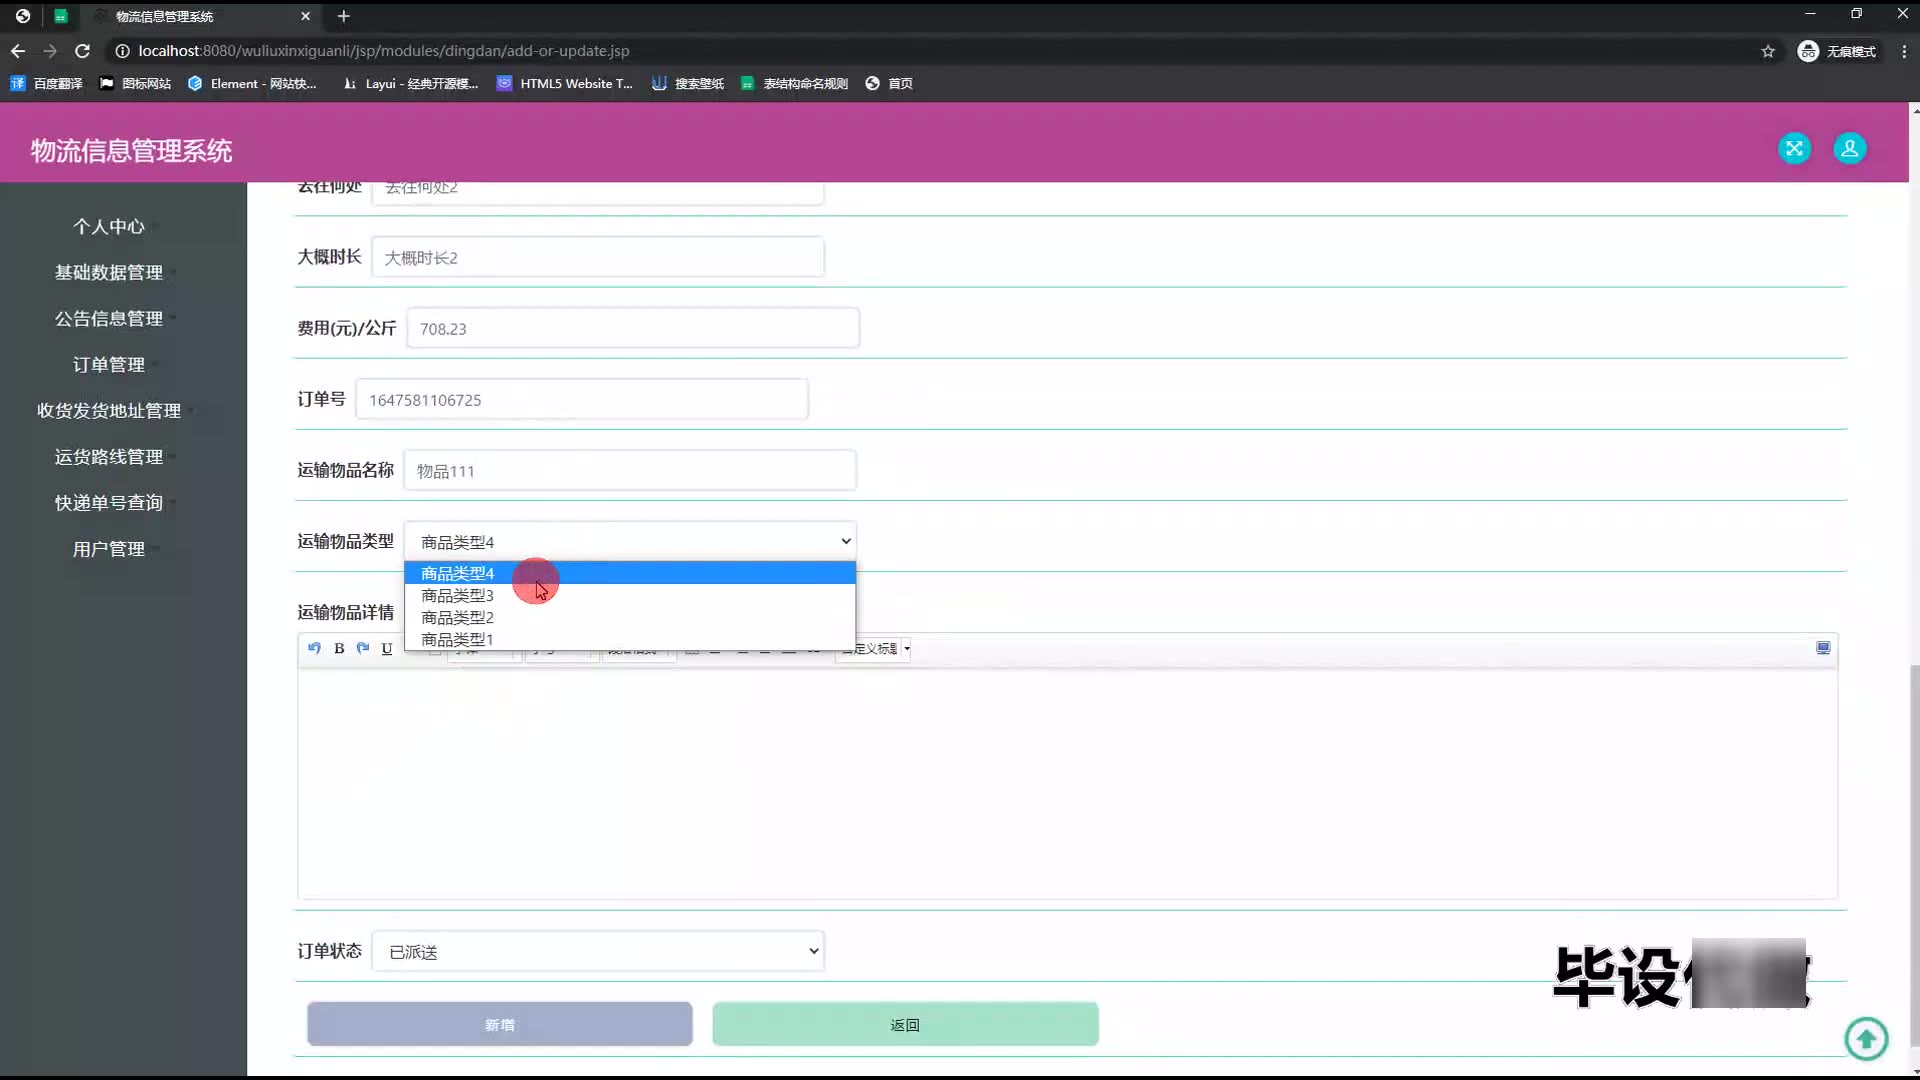Viewport: 1920px width, 1080px height.
Task: Click the 返回 button
Action: pyautogui.click(x=905, y=1024)
